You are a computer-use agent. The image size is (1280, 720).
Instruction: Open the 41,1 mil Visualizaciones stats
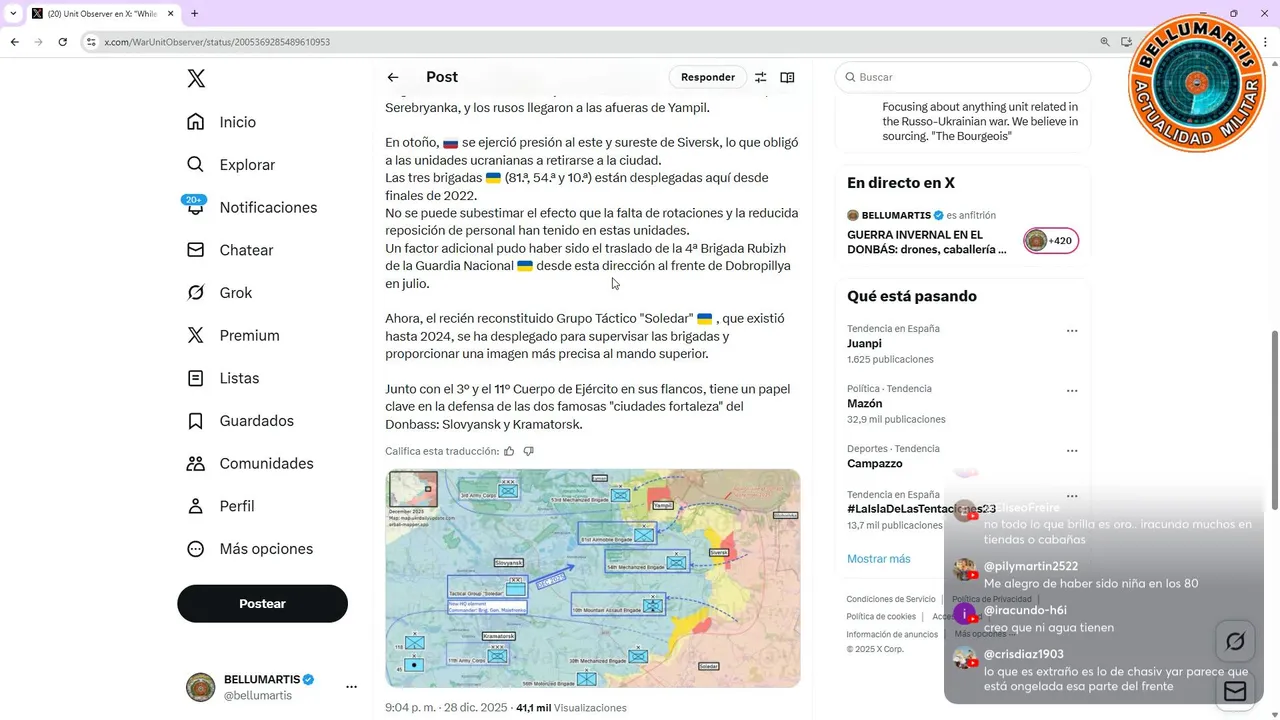coord(571,708)
